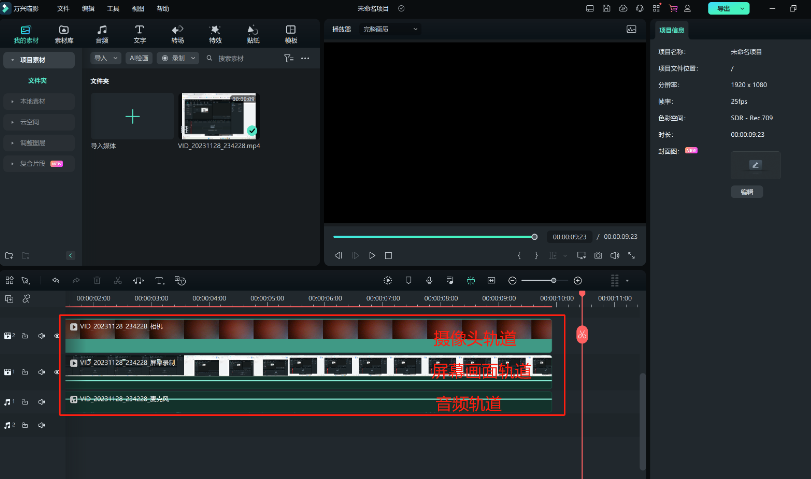
Task: Click the stop button in preview controls
Action: (x=389, y=256)
